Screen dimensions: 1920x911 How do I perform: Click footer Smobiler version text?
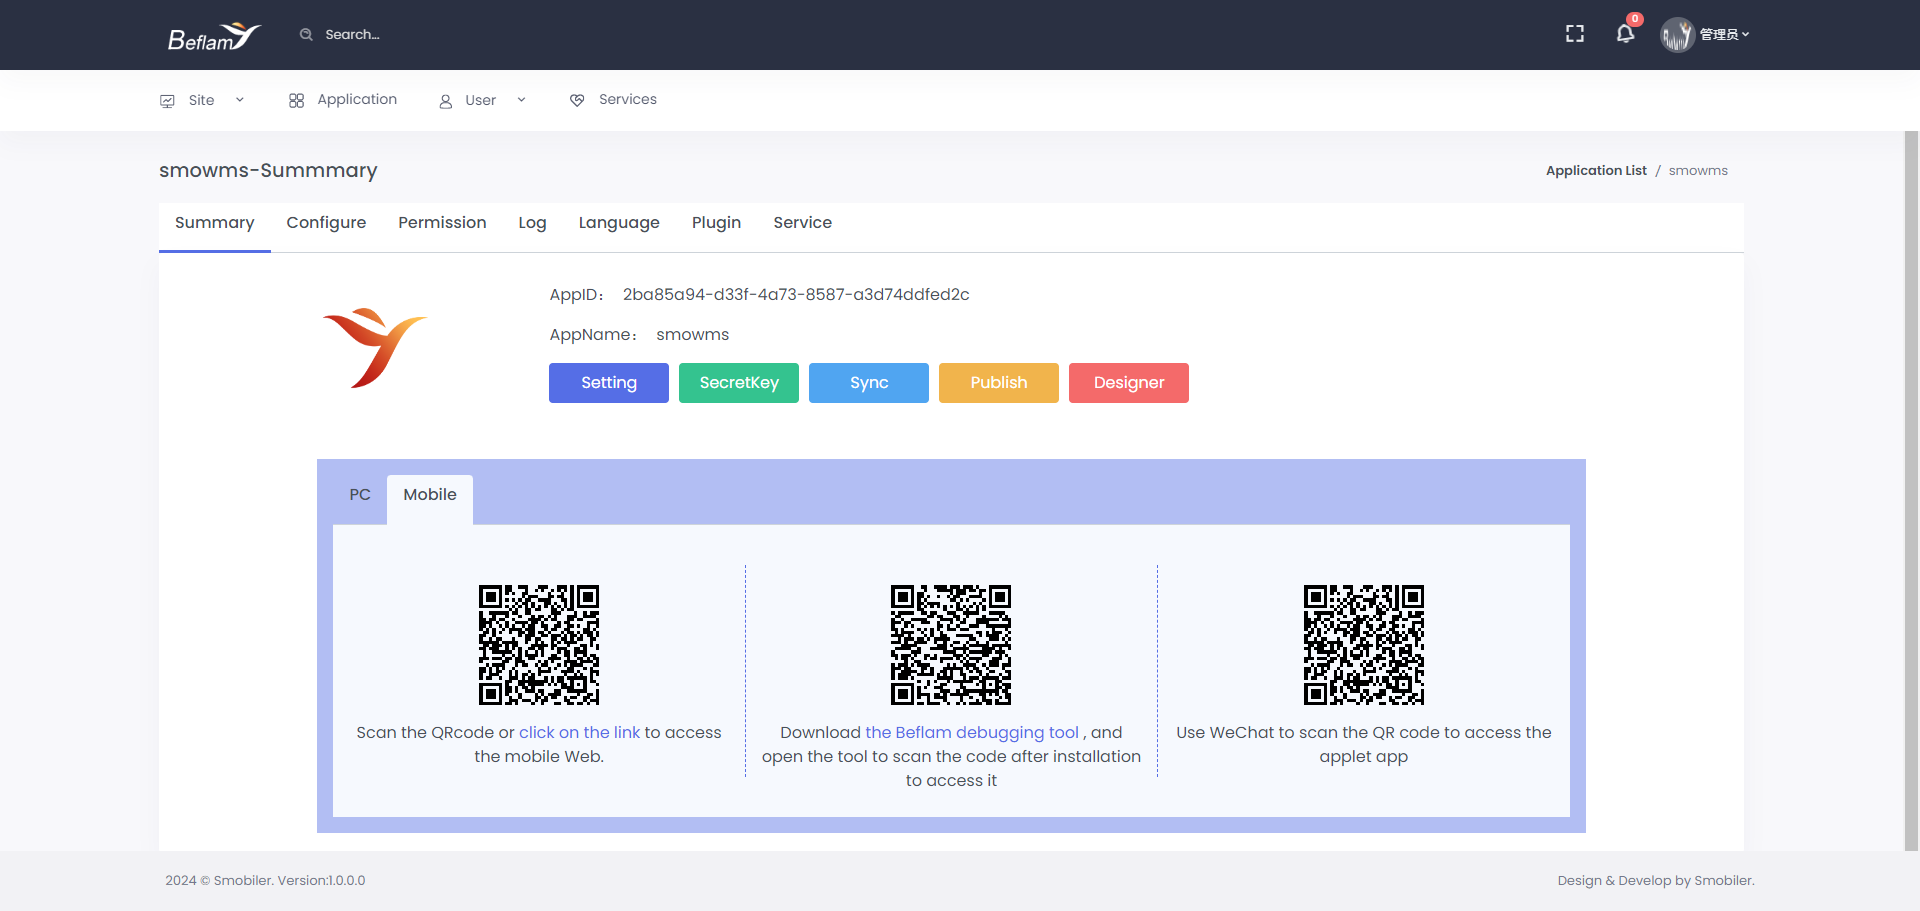(x=265, y=881)
